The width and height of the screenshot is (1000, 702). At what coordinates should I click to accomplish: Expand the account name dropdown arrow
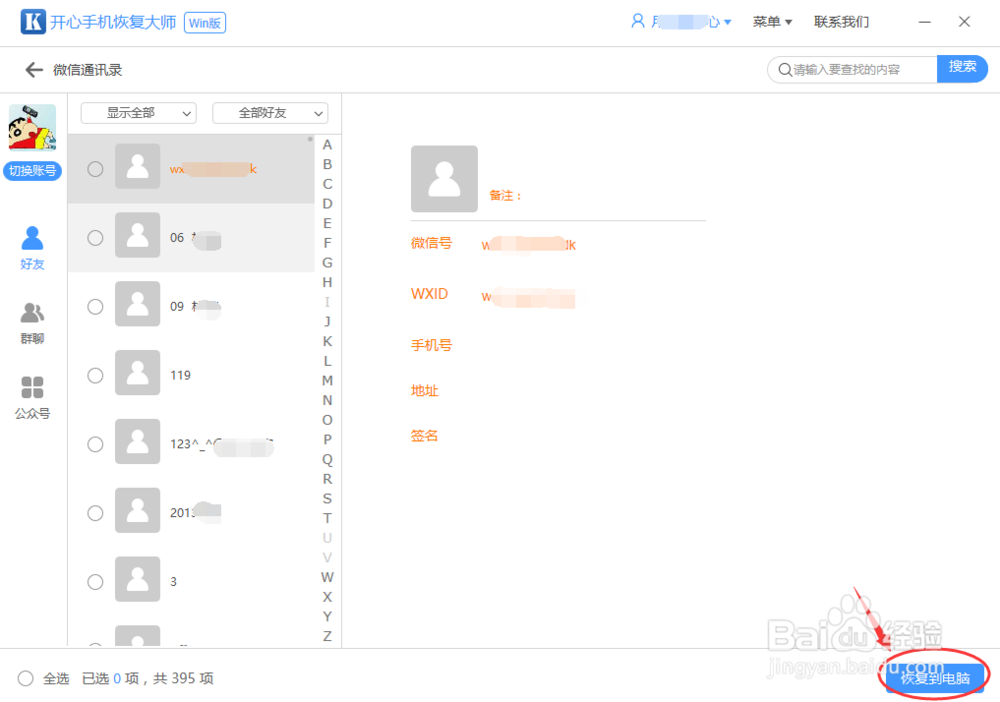pyautogui.click(x=729, y=20)
